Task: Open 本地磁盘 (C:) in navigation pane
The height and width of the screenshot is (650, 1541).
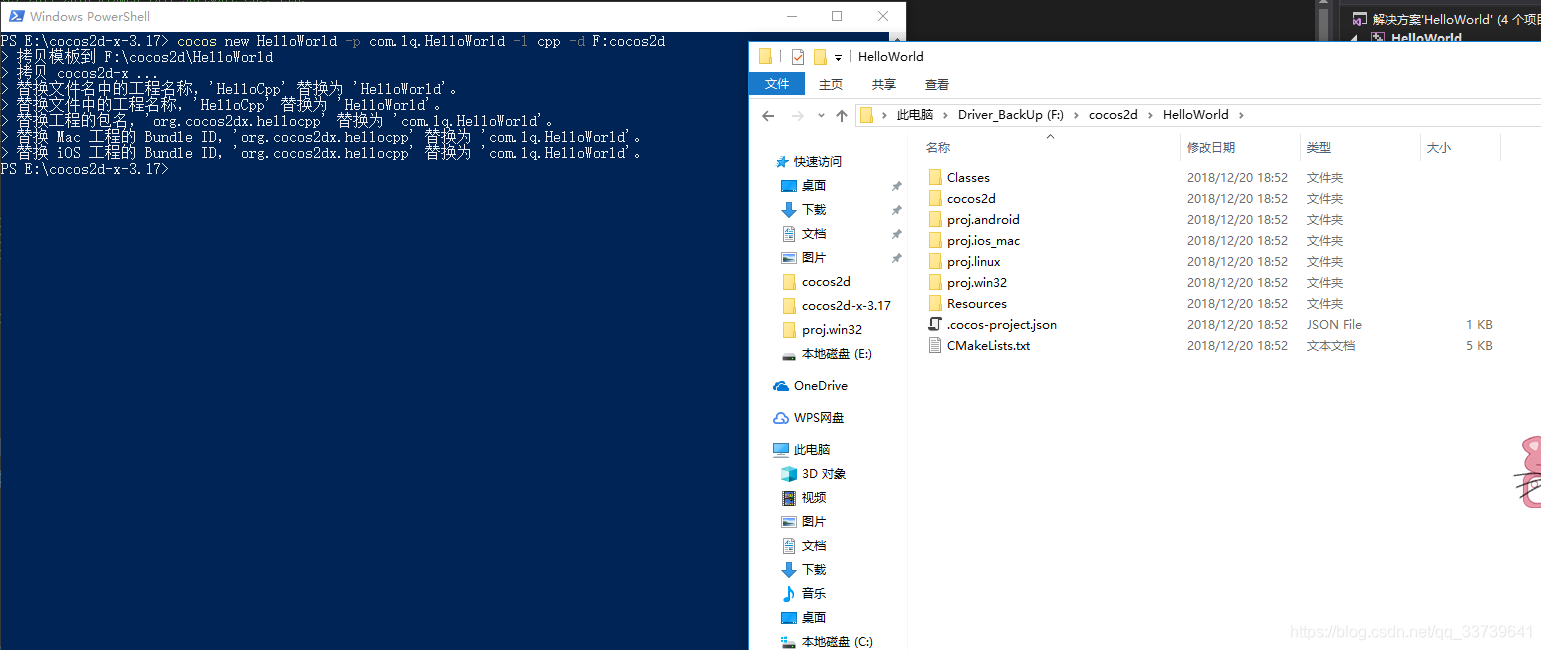Action: click(837, 641)
